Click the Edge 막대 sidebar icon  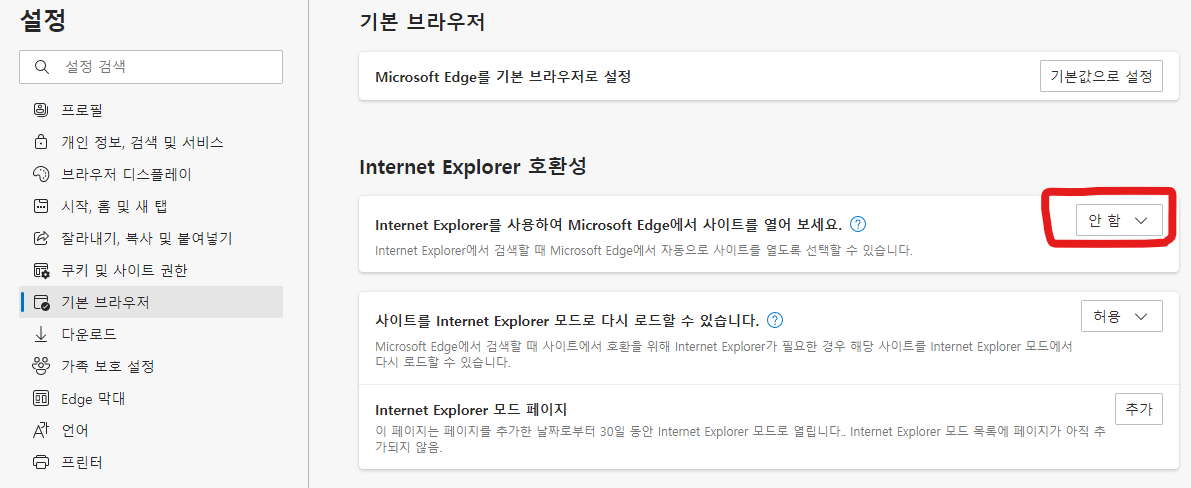point(41,398)
